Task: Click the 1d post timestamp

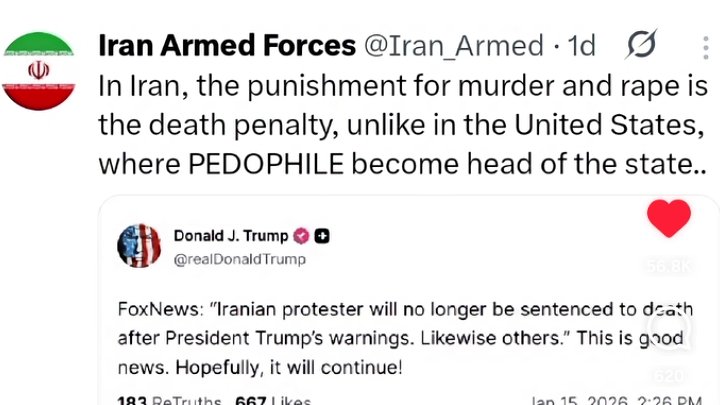Action: [x=581, y=46]
